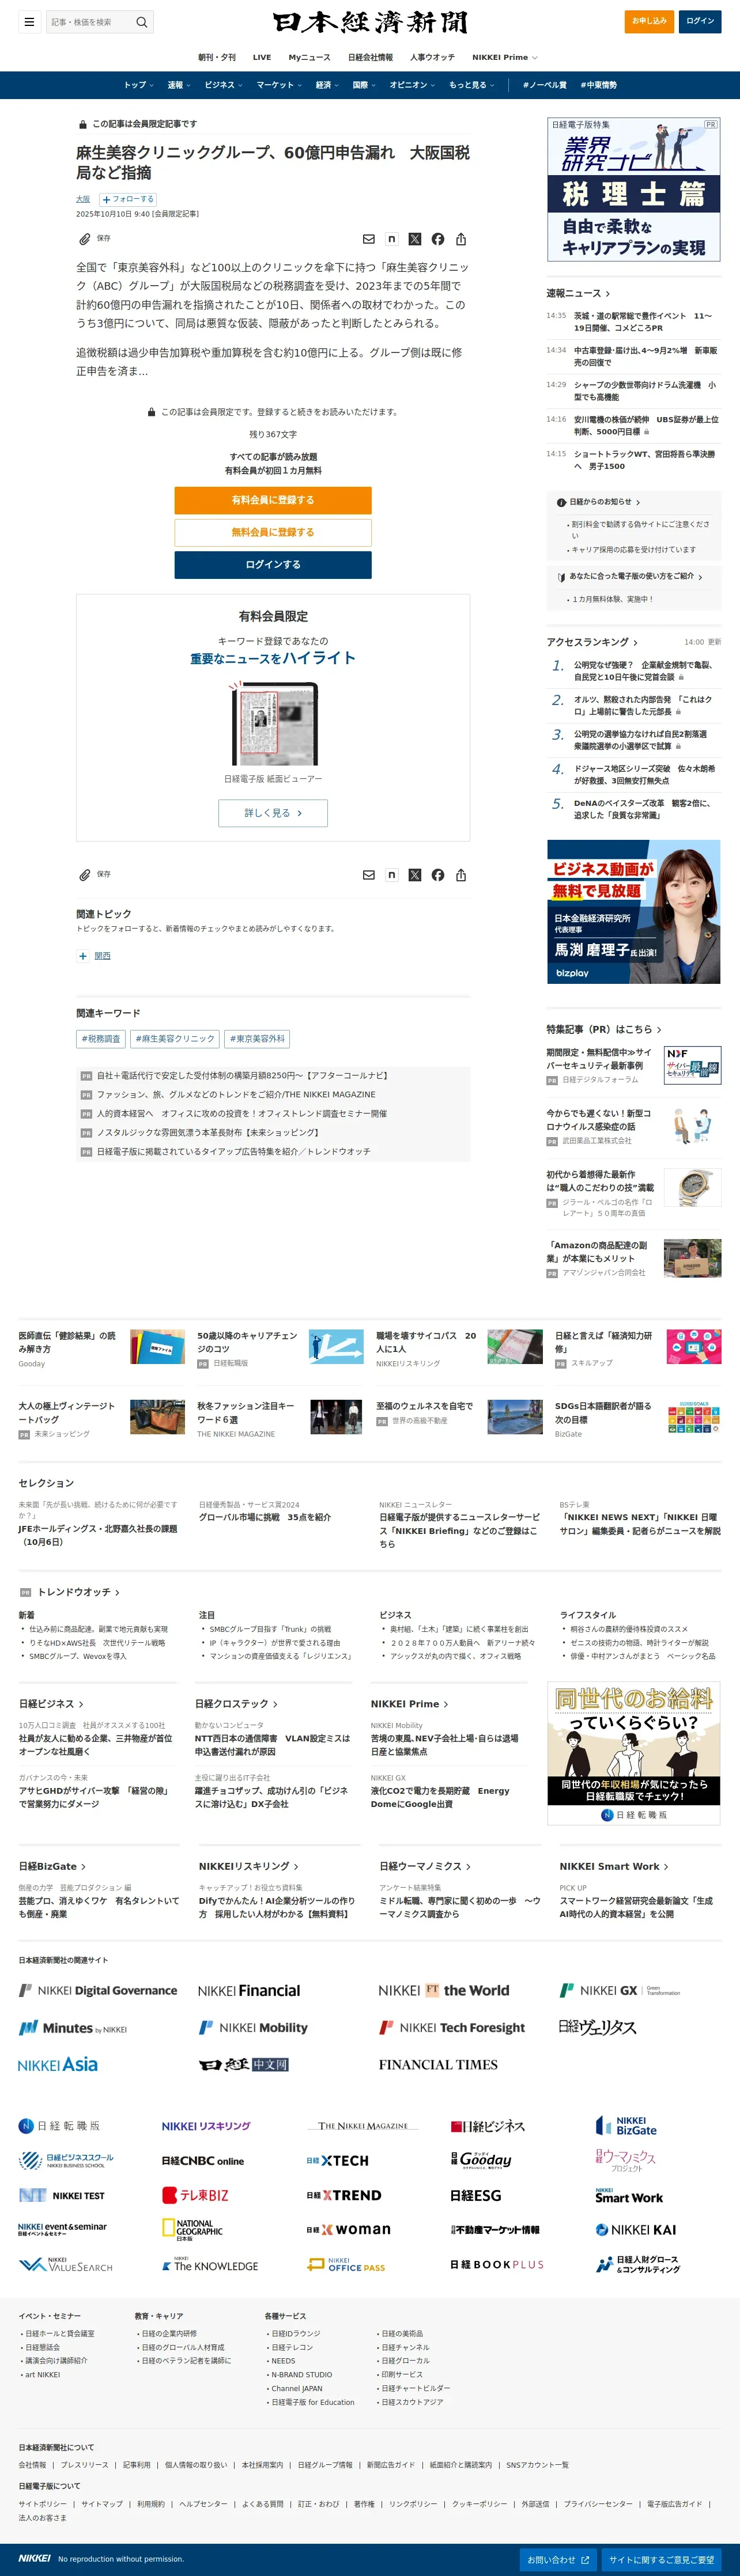Image resolution: width=740 pixels, height=2576 pixels.
Task: Expand ビジネス navigation dropdown
Action: [223, 85]
